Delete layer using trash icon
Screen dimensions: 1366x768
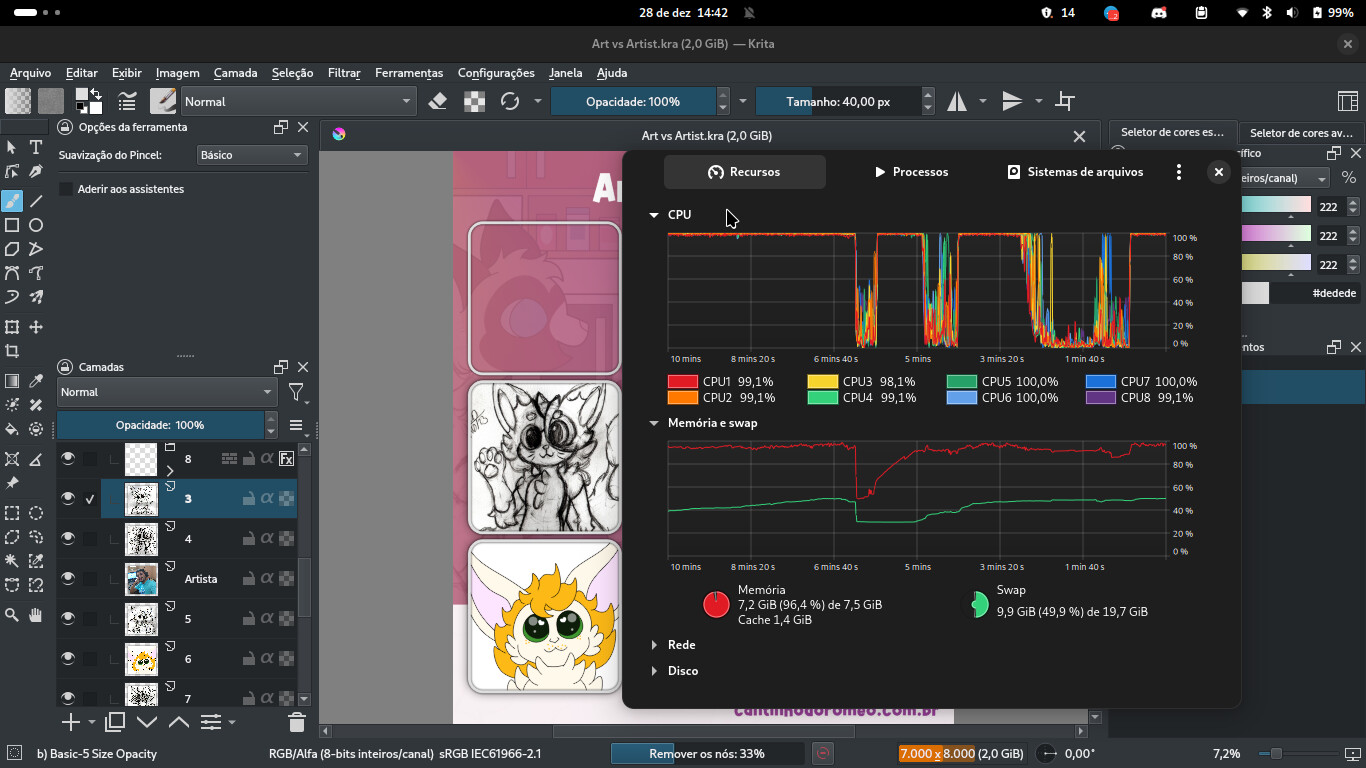(296, 722)
